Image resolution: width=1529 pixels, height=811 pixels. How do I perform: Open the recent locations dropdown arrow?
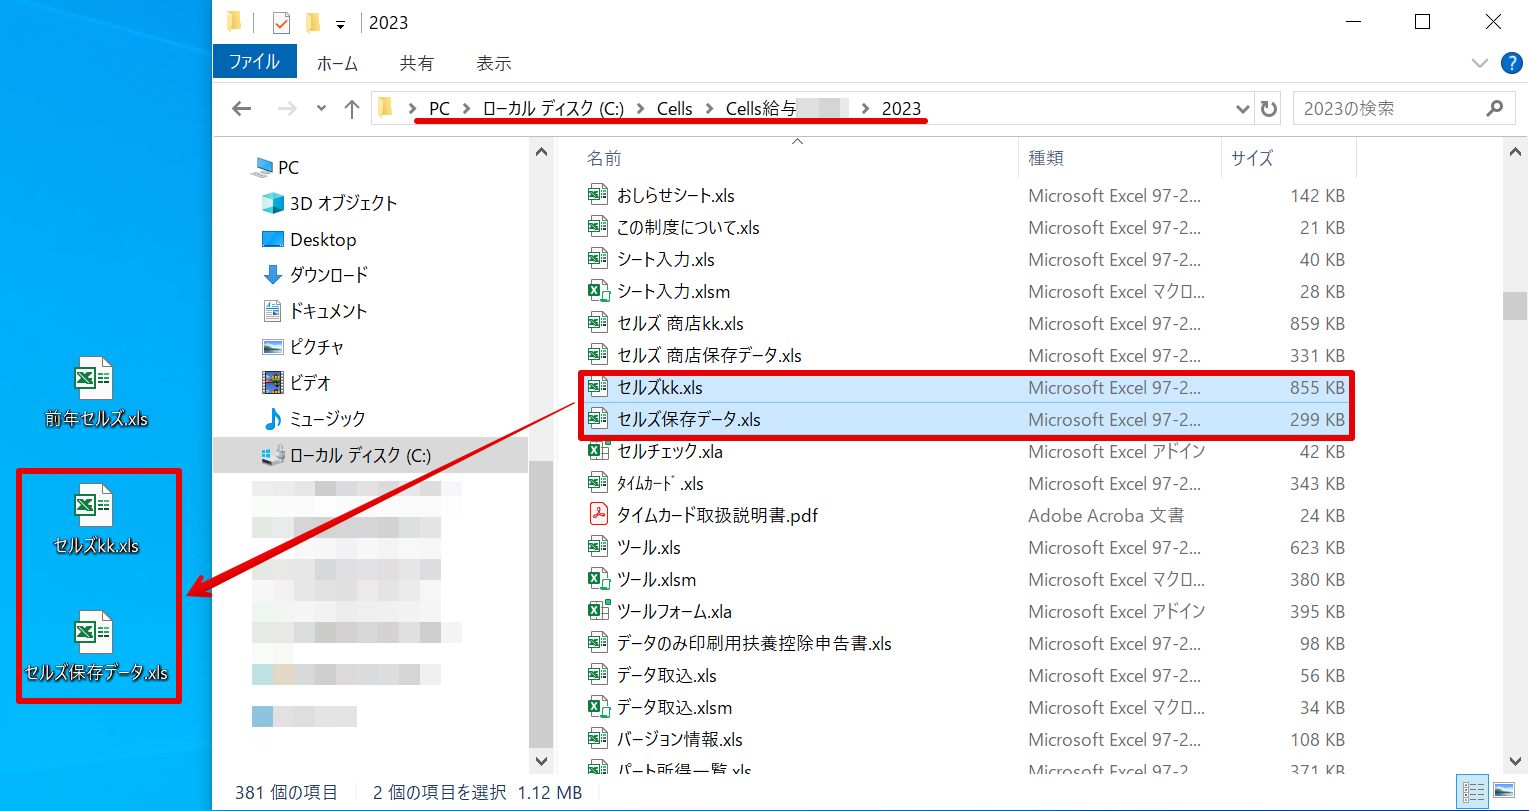click(321, 109)
